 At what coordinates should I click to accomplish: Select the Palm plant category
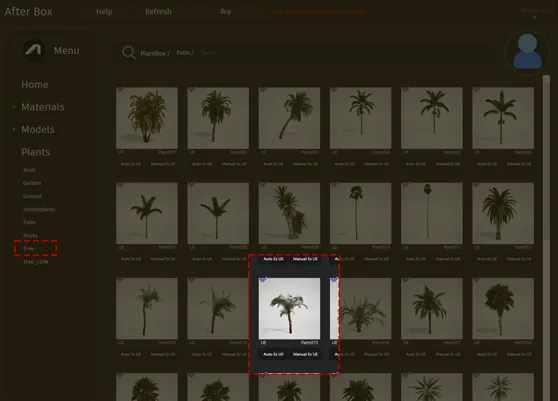pos(29,222)
